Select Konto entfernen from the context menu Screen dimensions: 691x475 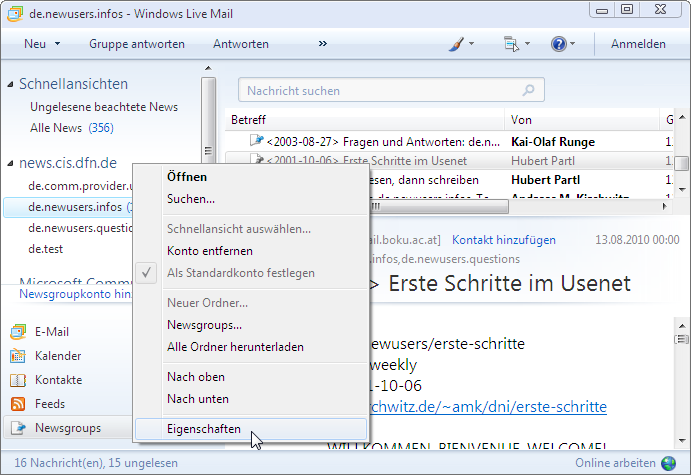point(251,251)
